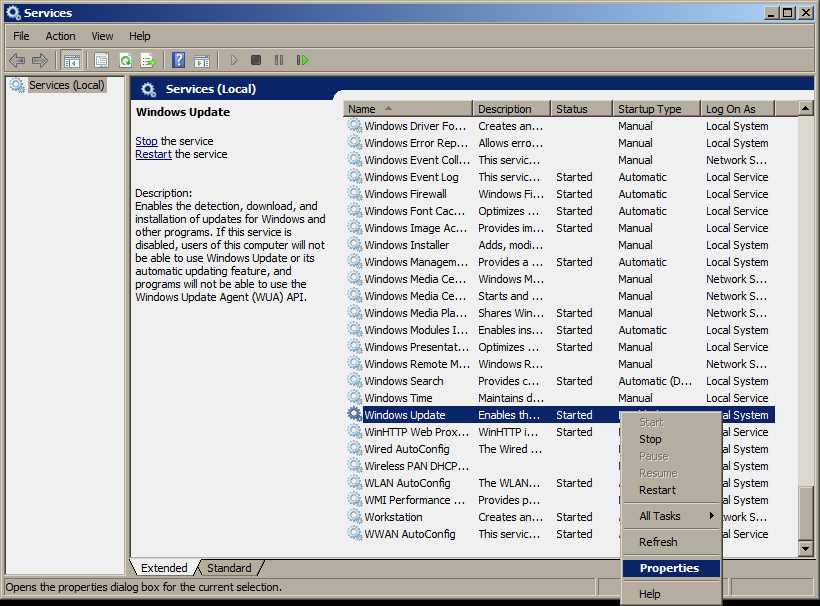Open the File menu
The height and width of the screenshot is (606, 820).
[x=21, y=36]
